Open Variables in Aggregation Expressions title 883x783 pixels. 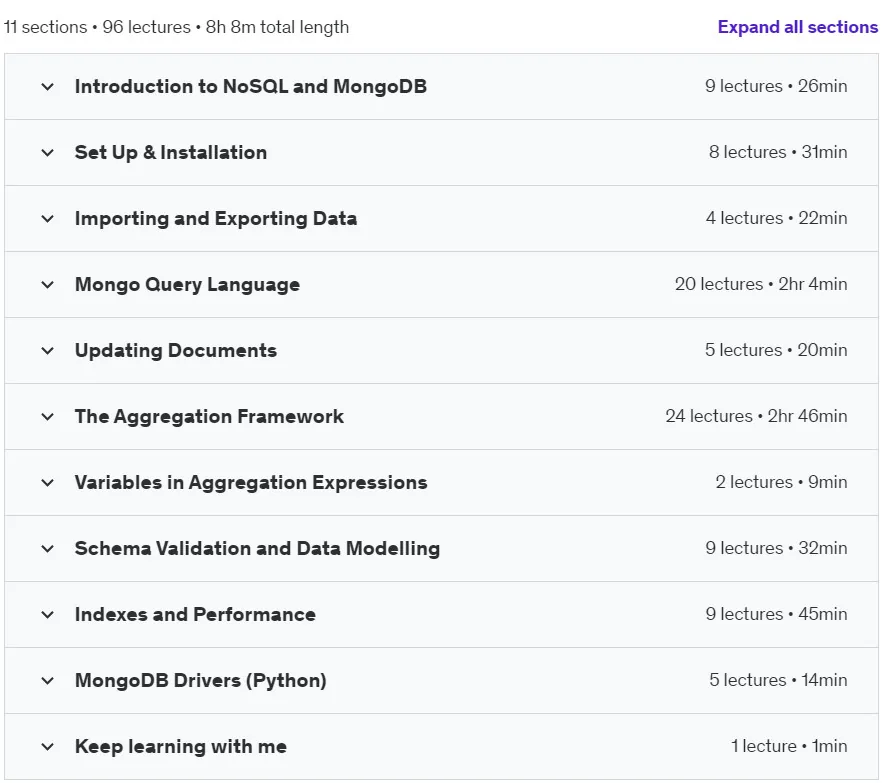251,482
